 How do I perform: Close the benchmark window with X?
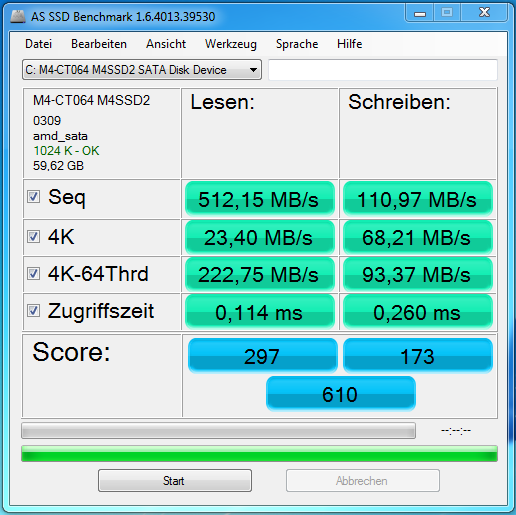click(x=484, y=12)
